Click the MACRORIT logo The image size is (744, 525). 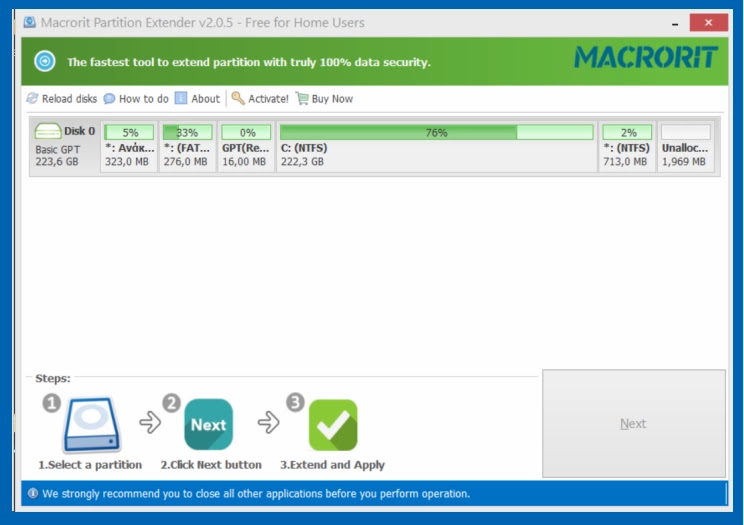tap(646, 57)
